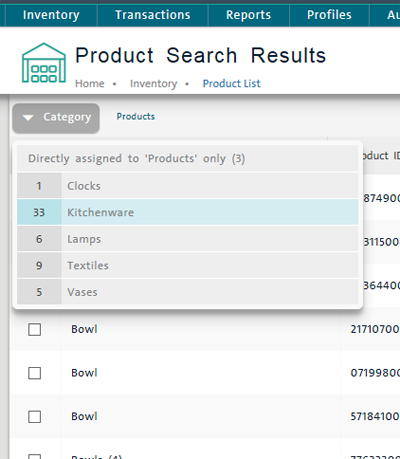
Task: Select Clocks in the category list
Action: click(x=188, y=186)
